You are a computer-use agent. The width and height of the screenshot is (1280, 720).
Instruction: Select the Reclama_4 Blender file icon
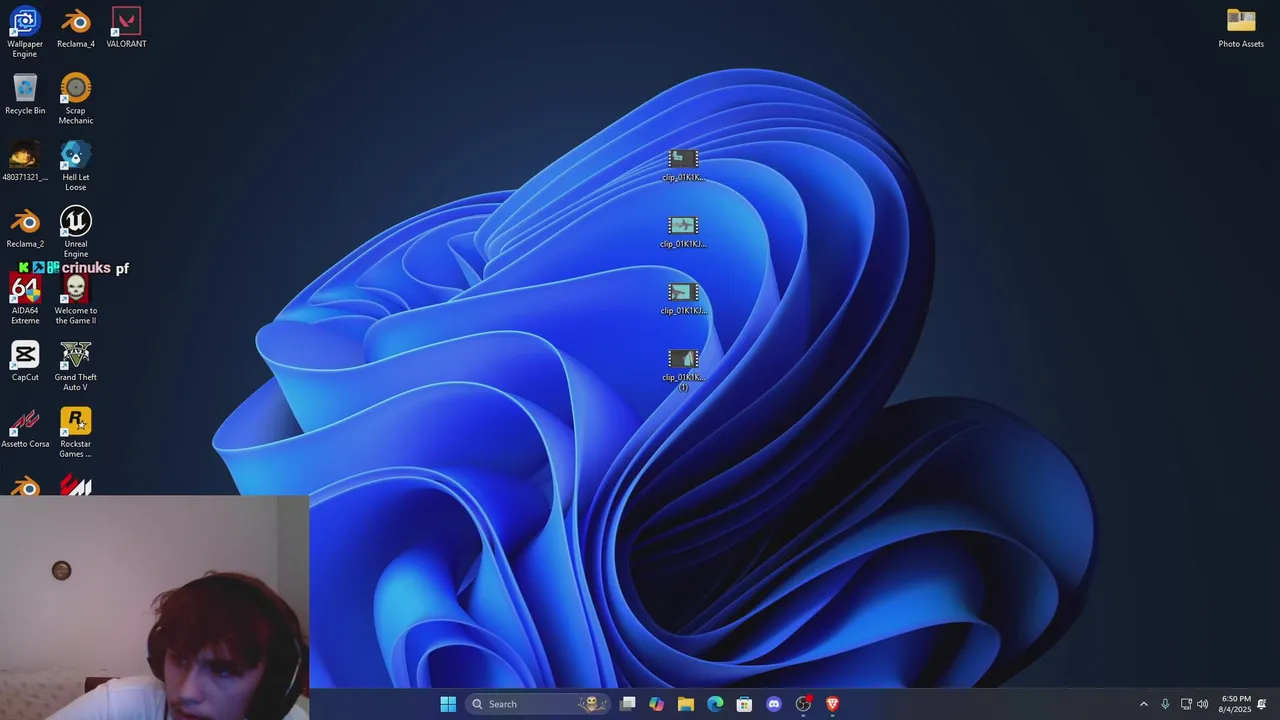click(76, 27)
